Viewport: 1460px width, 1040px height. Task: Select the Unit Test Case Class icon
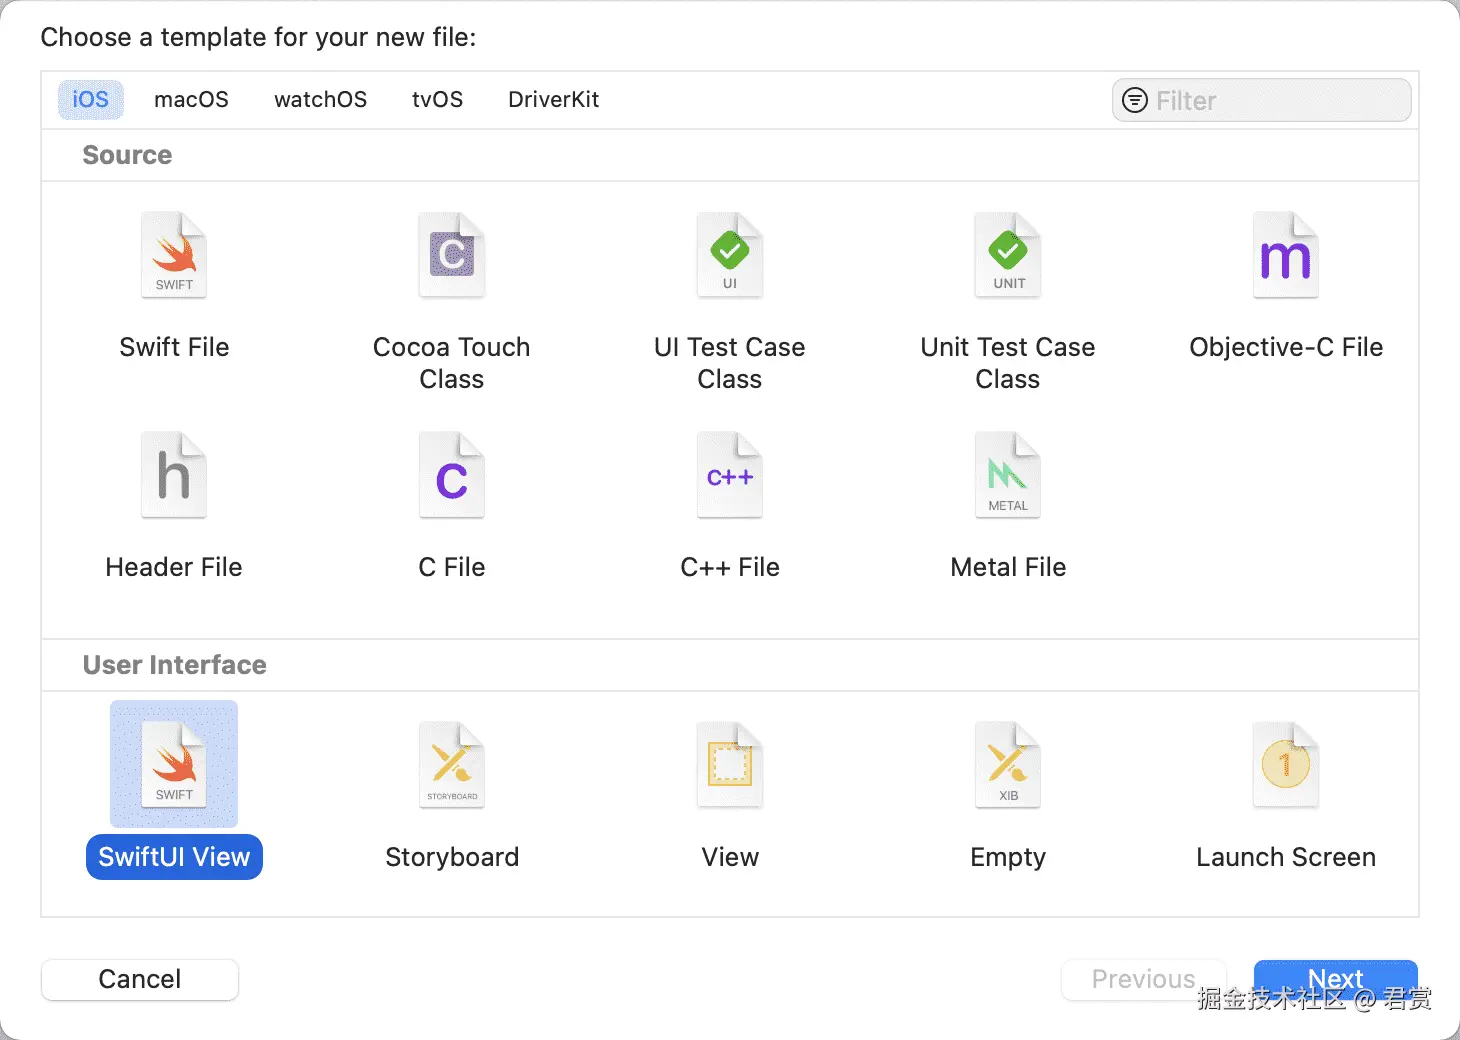(1008, 256)
